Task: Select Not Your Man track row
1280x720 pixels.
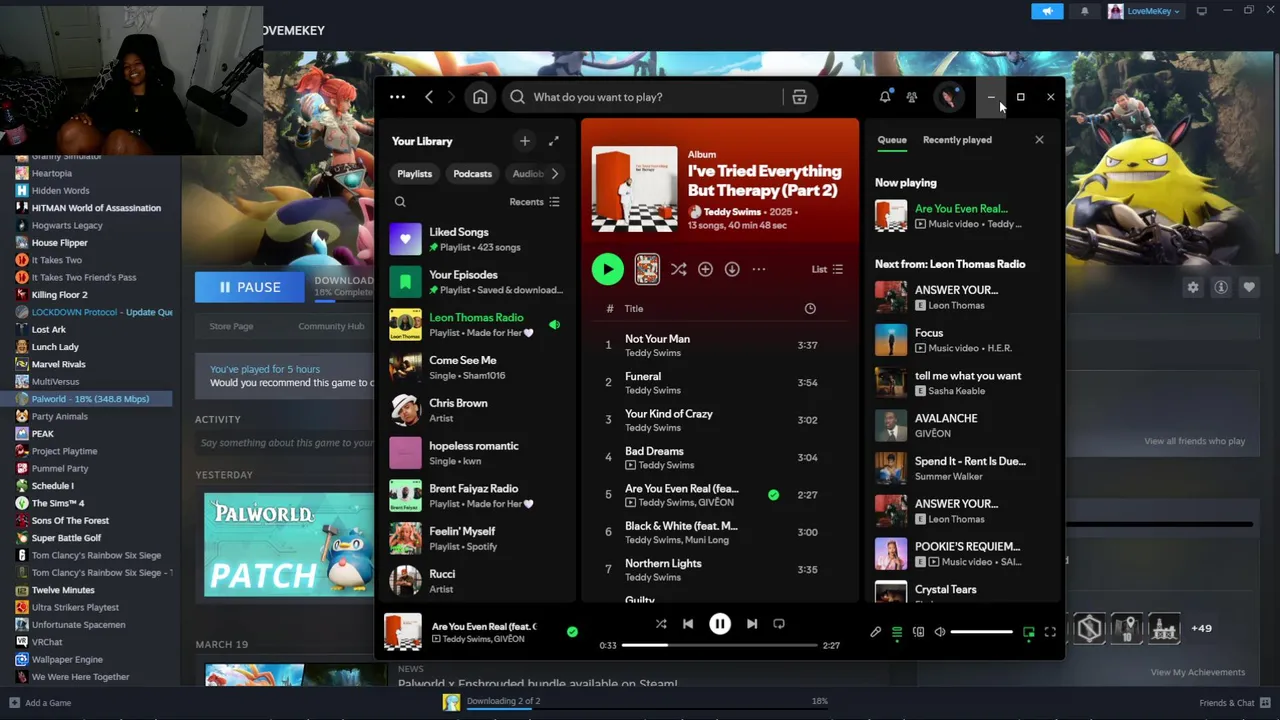Action: (x=718, y=345)
